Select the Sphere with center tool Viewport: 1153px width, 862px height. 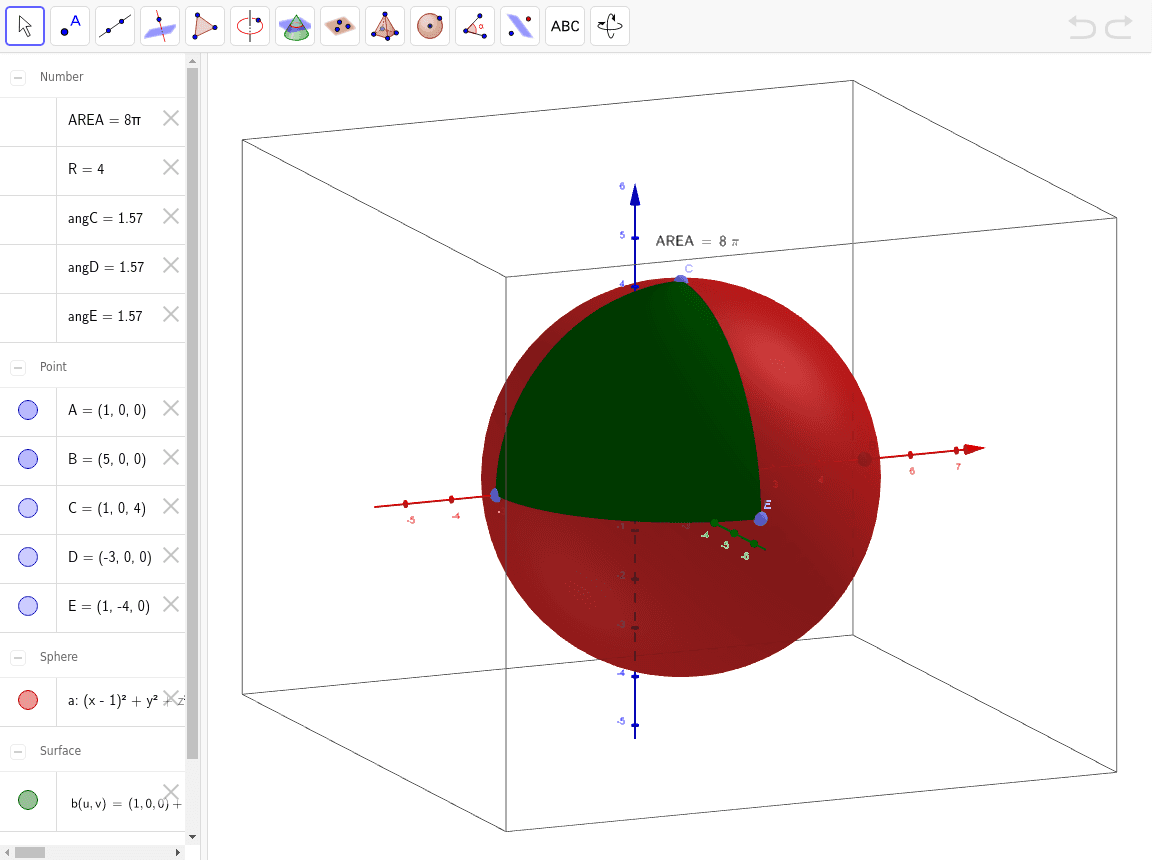(x=429, y=26)
